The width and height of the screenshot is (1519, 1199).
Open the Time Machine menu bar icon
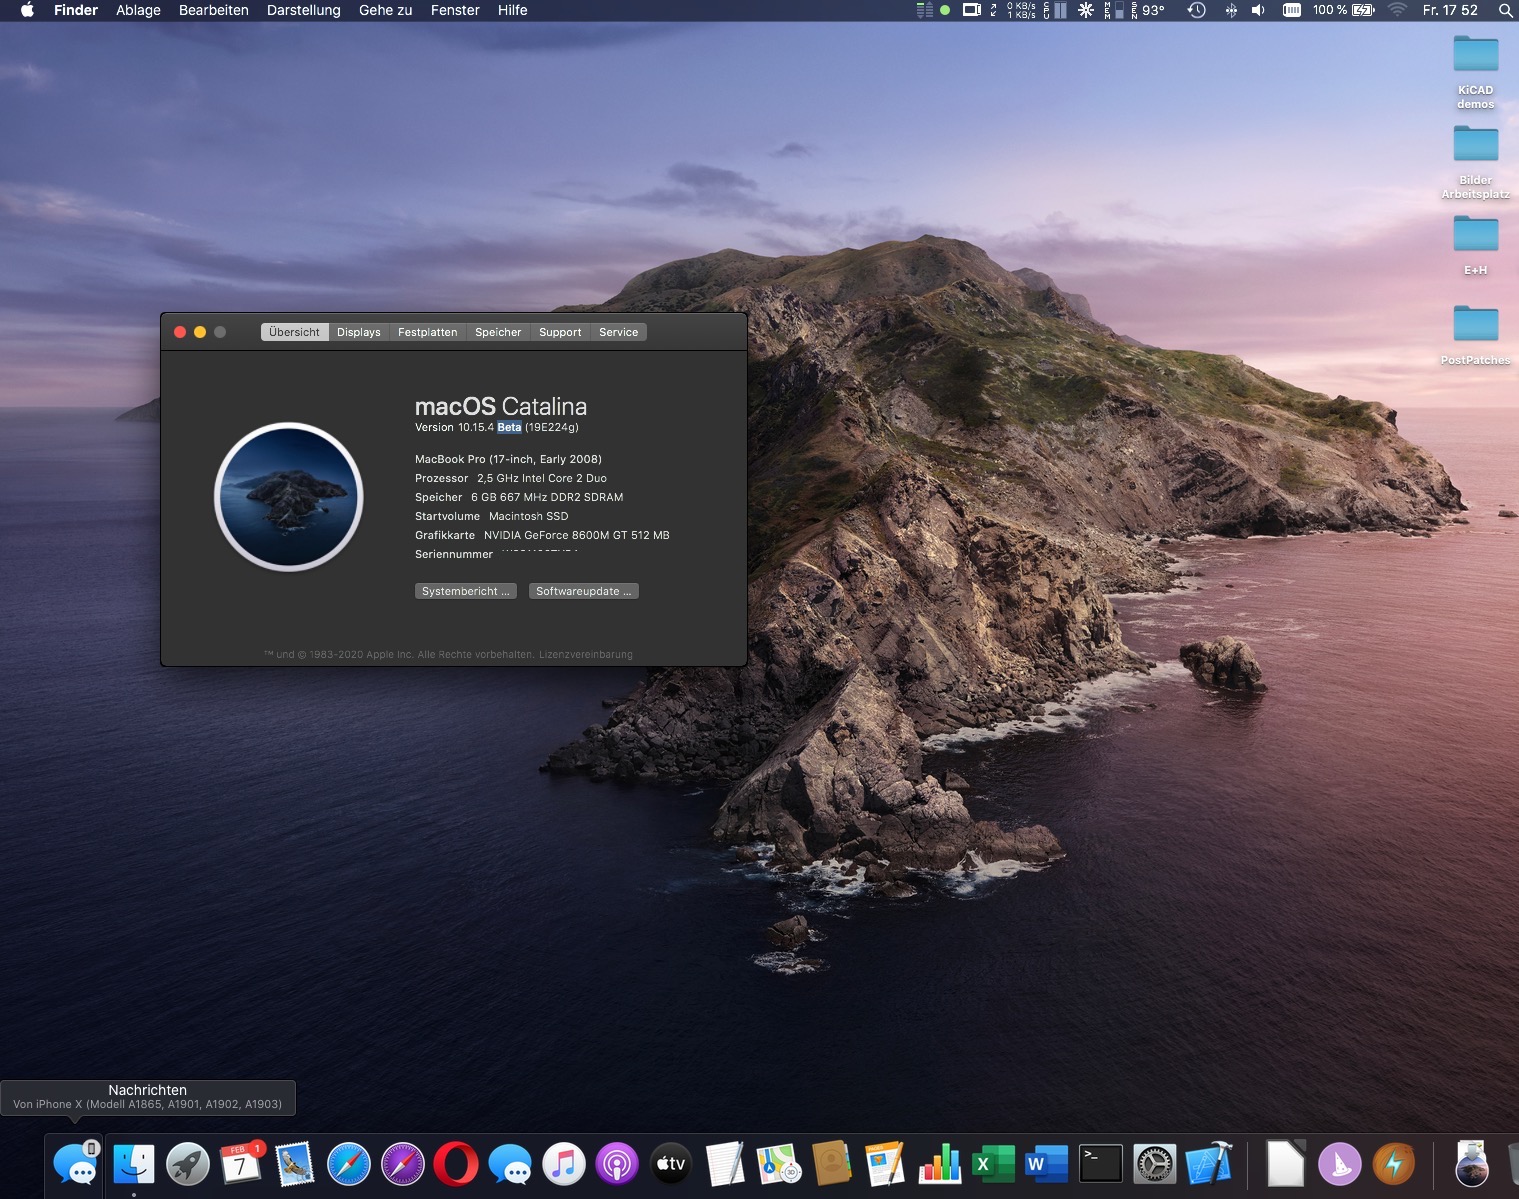pos(1196,10)
